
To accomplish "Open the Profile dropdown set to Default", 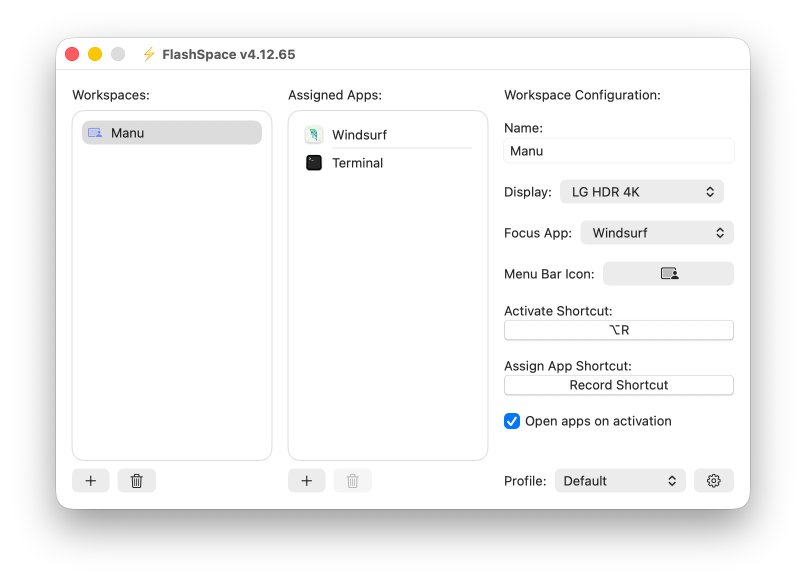I will (620, 481).
